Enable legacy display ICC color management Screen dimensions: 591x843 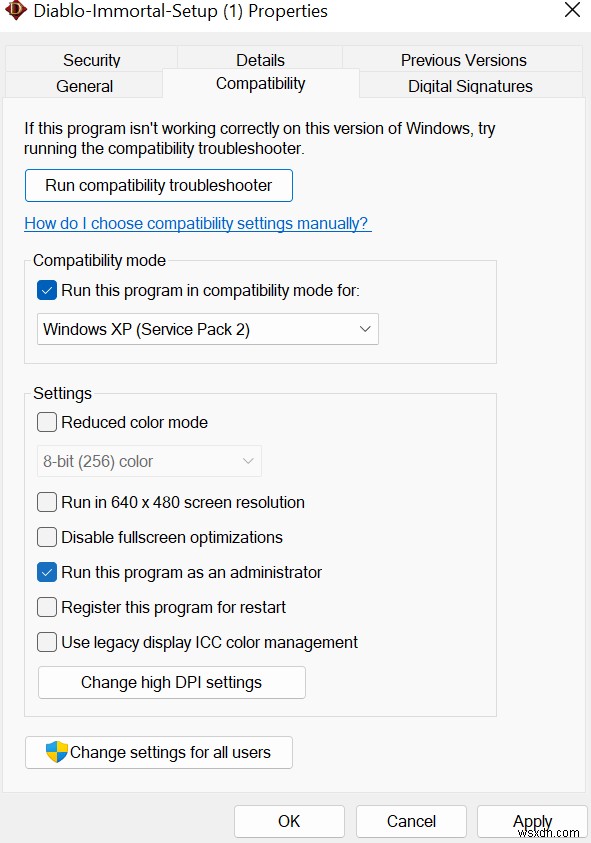click(x=46, y=642)
